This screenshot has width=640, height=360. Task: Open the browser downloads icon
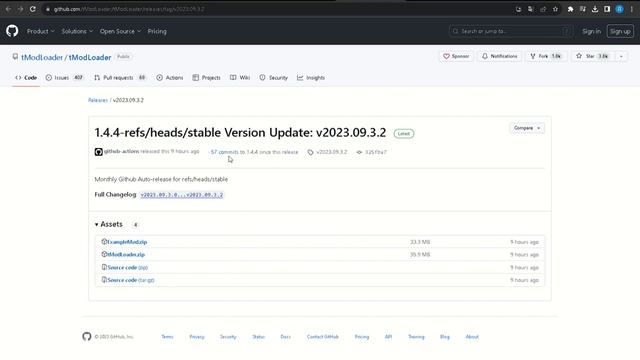(x=595, y=9)
